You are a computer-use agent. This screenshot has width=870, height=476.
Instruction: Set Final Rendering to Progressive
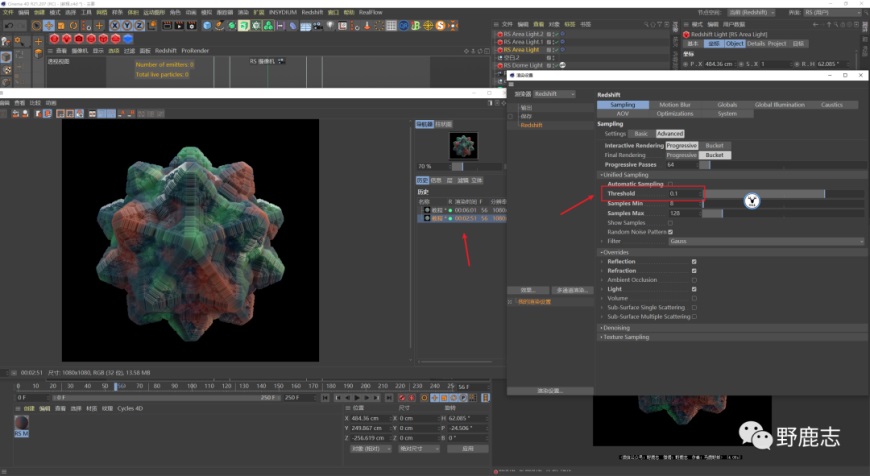click(681, 155)
